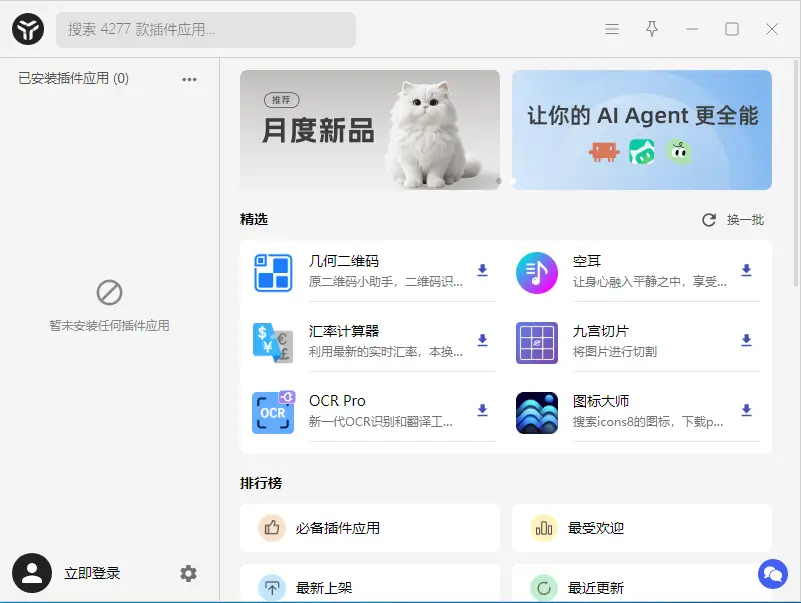This screenshot has width=801, height=603.
Task: Click thumbs-up icon of 必备插件应用
Action: 272,528
